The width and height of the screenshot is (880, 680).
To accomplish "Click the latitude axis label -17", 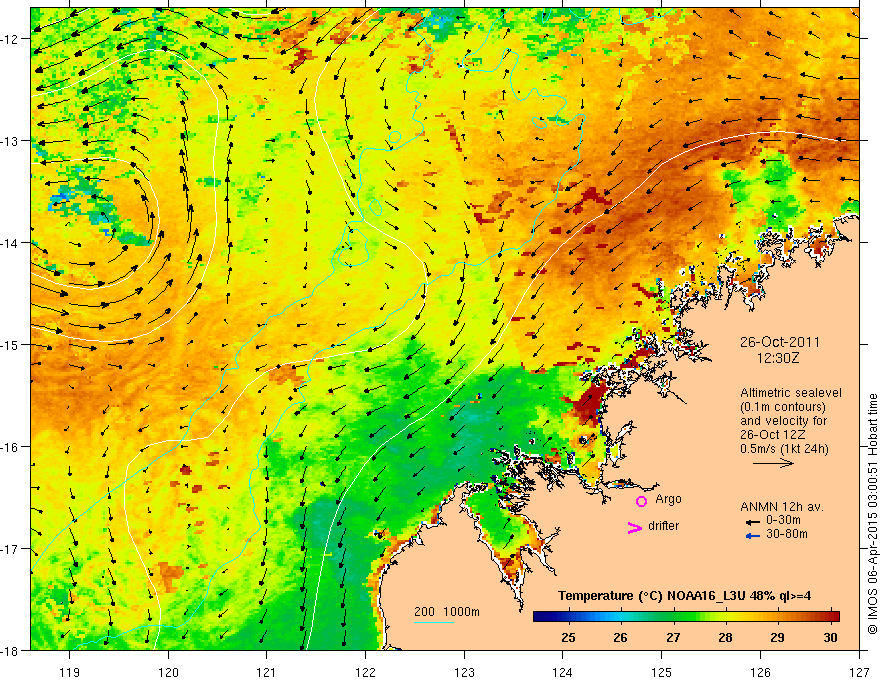I will [11, 549].
